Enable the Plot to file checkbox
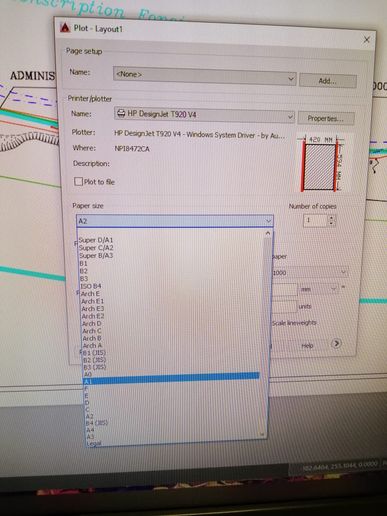Screen dimensions: 387x516 coord(78,181)
